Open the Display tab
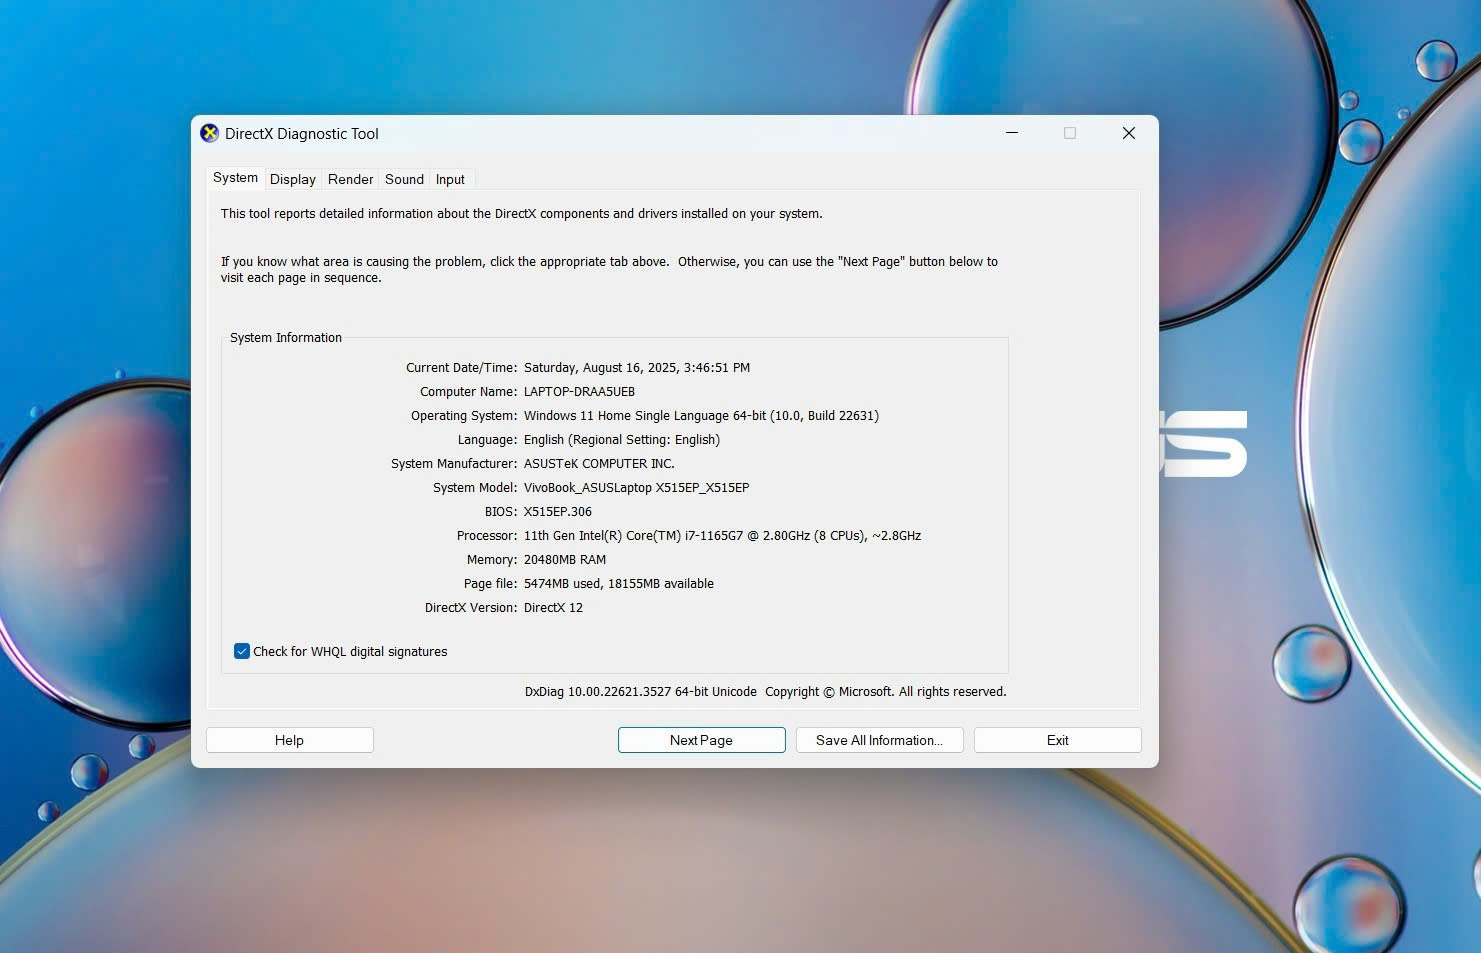1481x953 pixels. pyautogui.click(x=292, y=179)
